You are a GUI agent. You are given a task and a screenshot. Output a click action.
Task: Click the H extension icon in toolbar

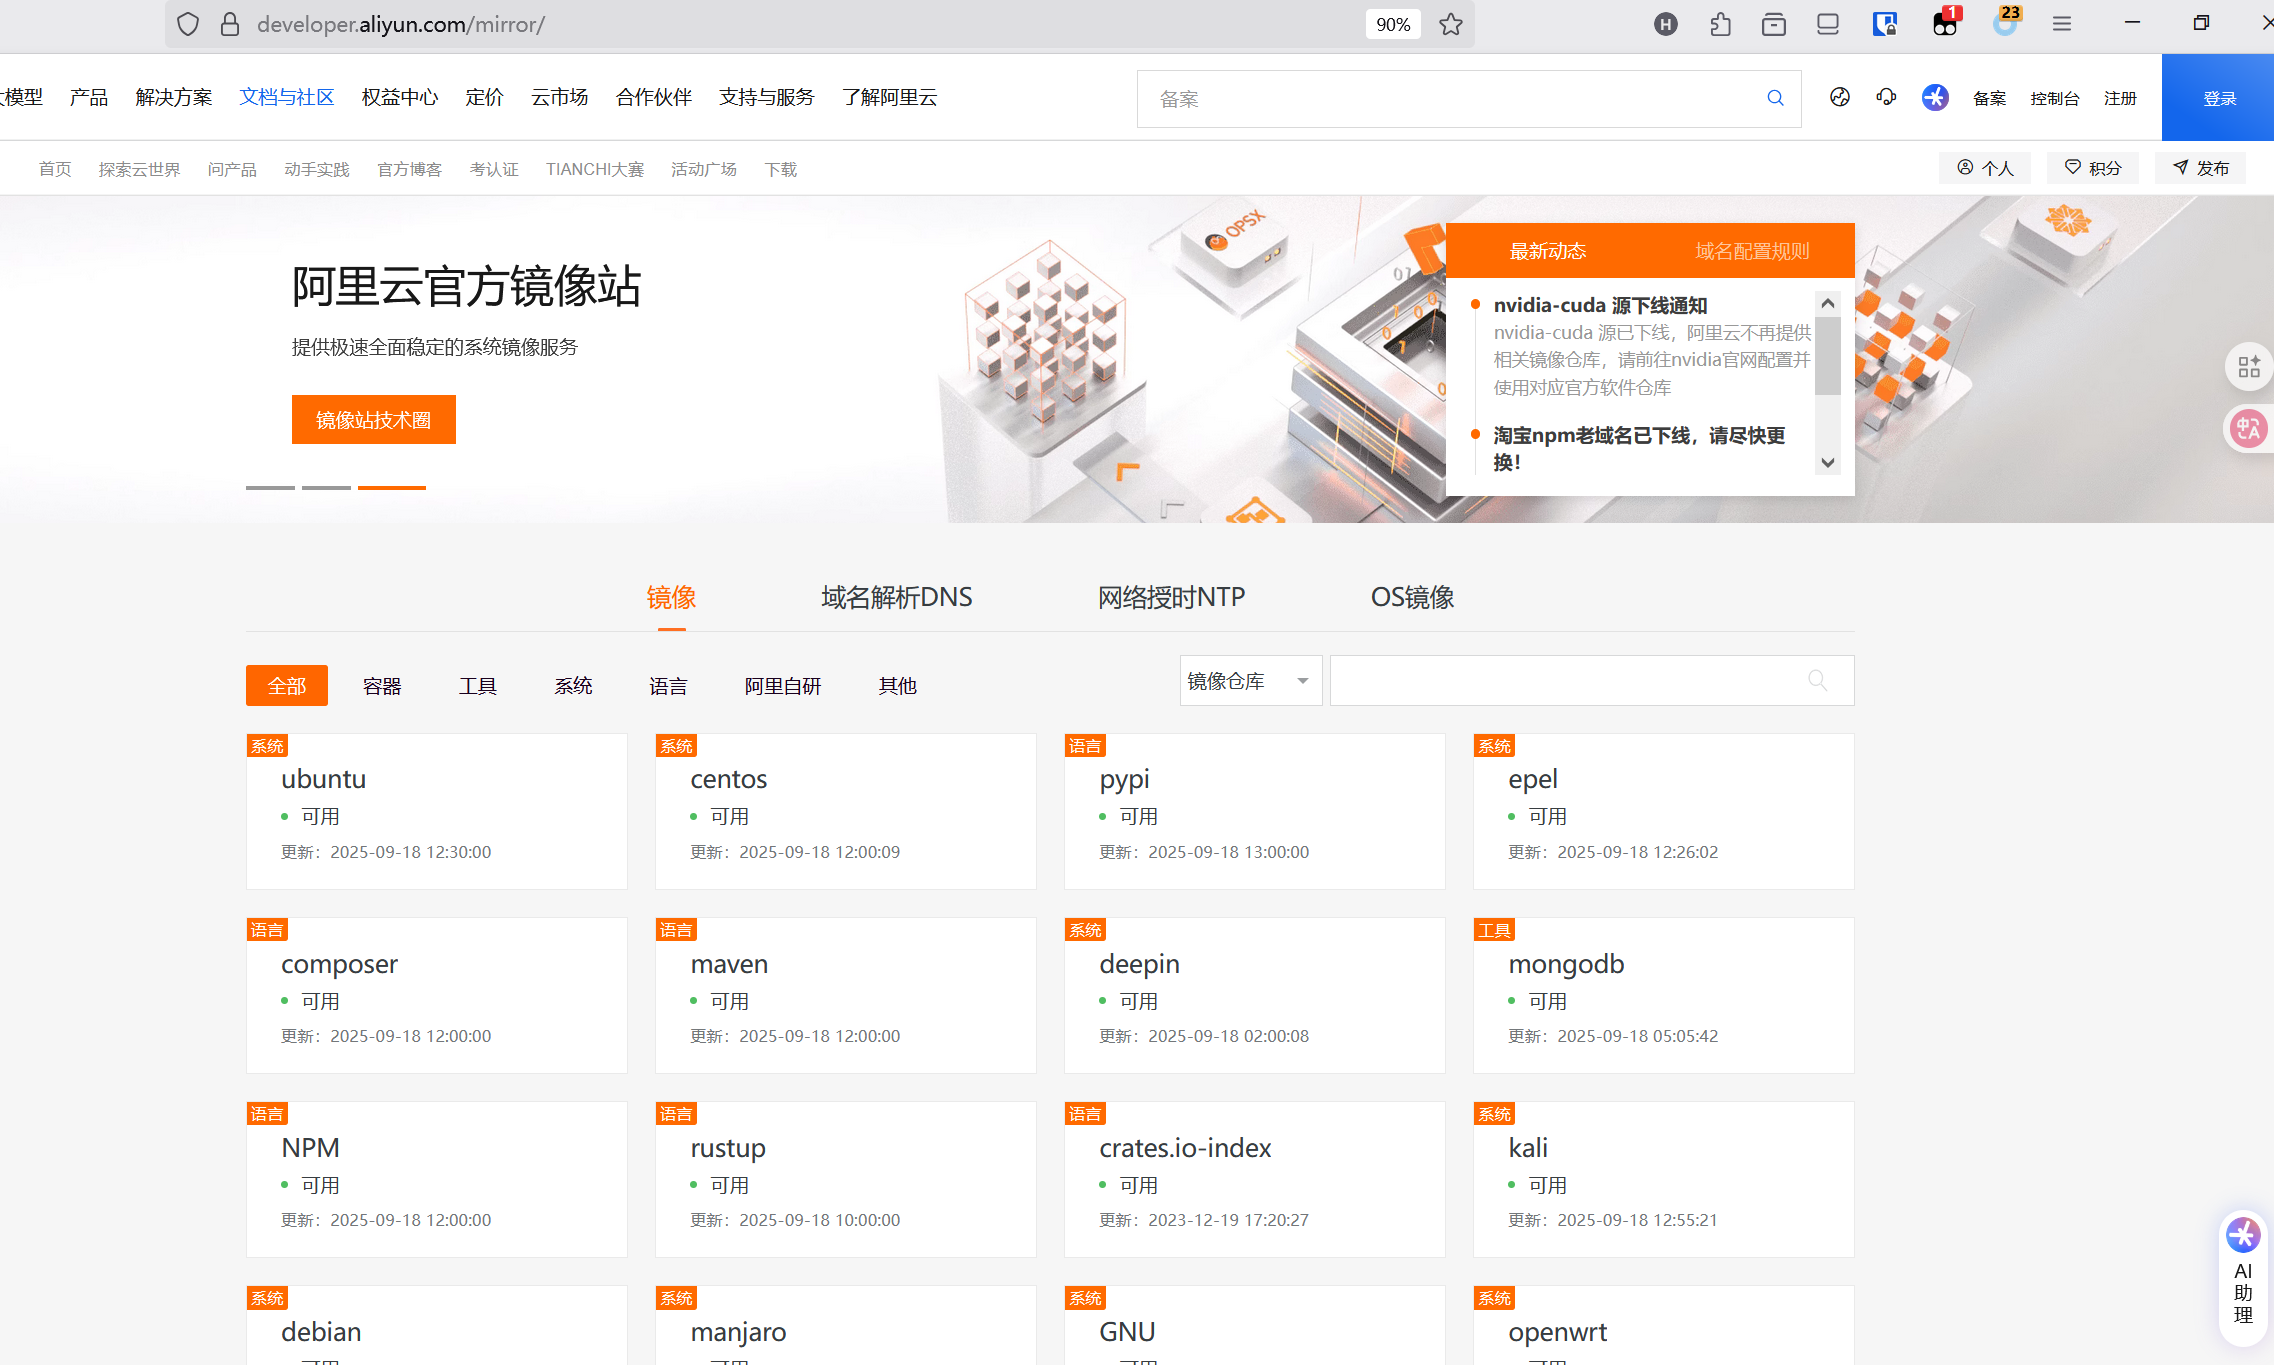click(x=1666, y=24)
